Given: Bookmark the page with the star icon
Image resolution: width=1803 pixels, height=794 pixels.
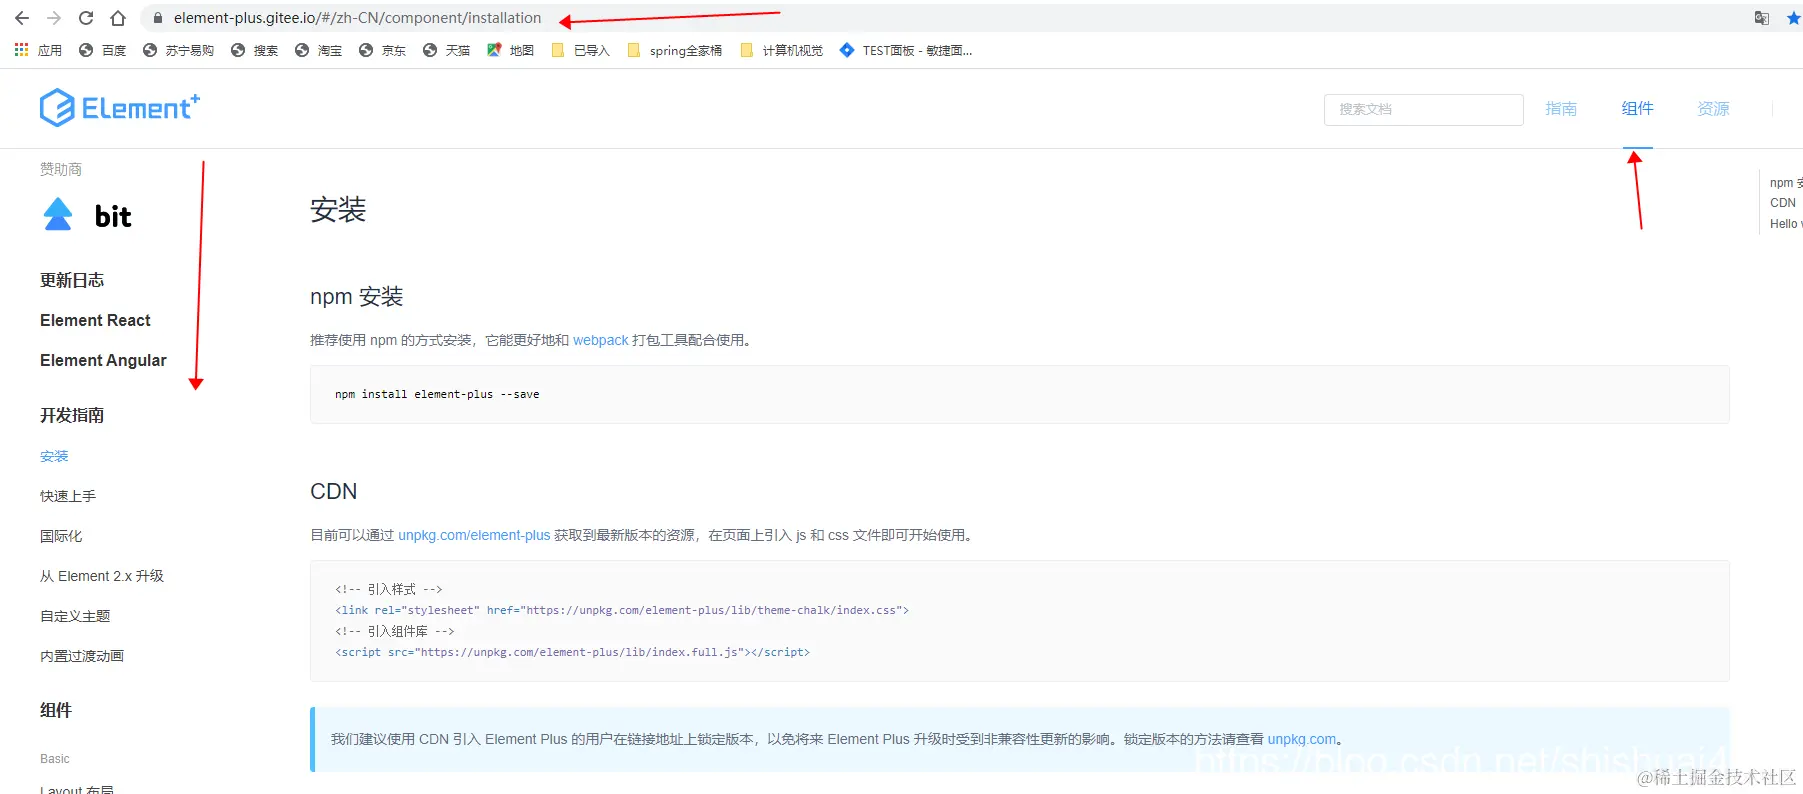Looking at the screenshot, I should 1793,18.
